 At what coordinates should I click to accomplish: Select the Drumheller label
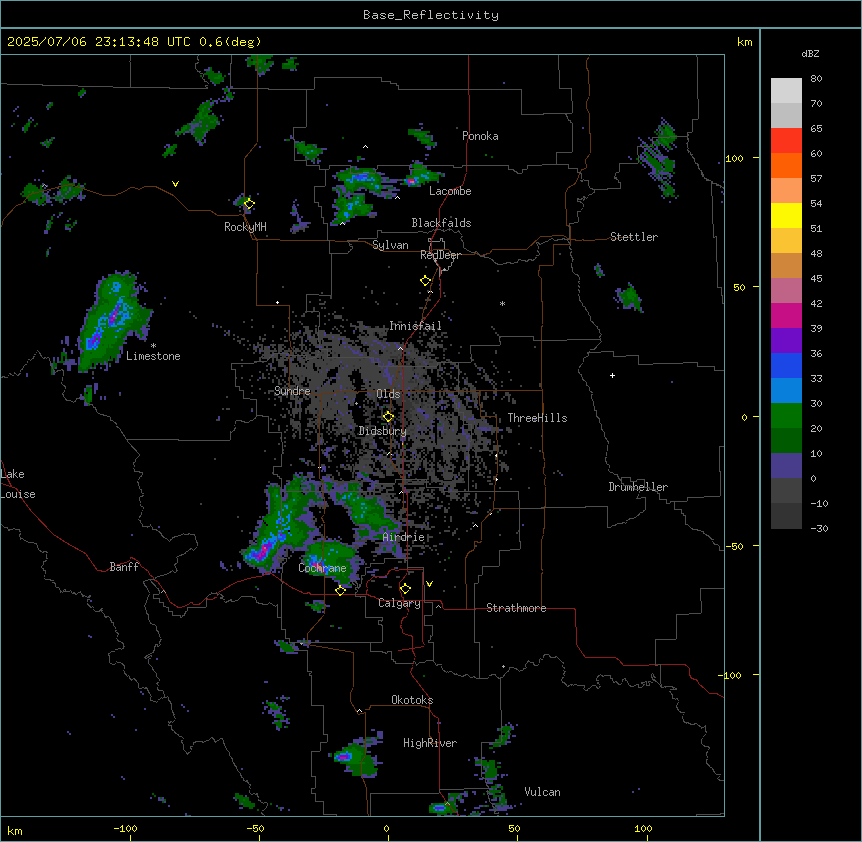click(638, 487)
